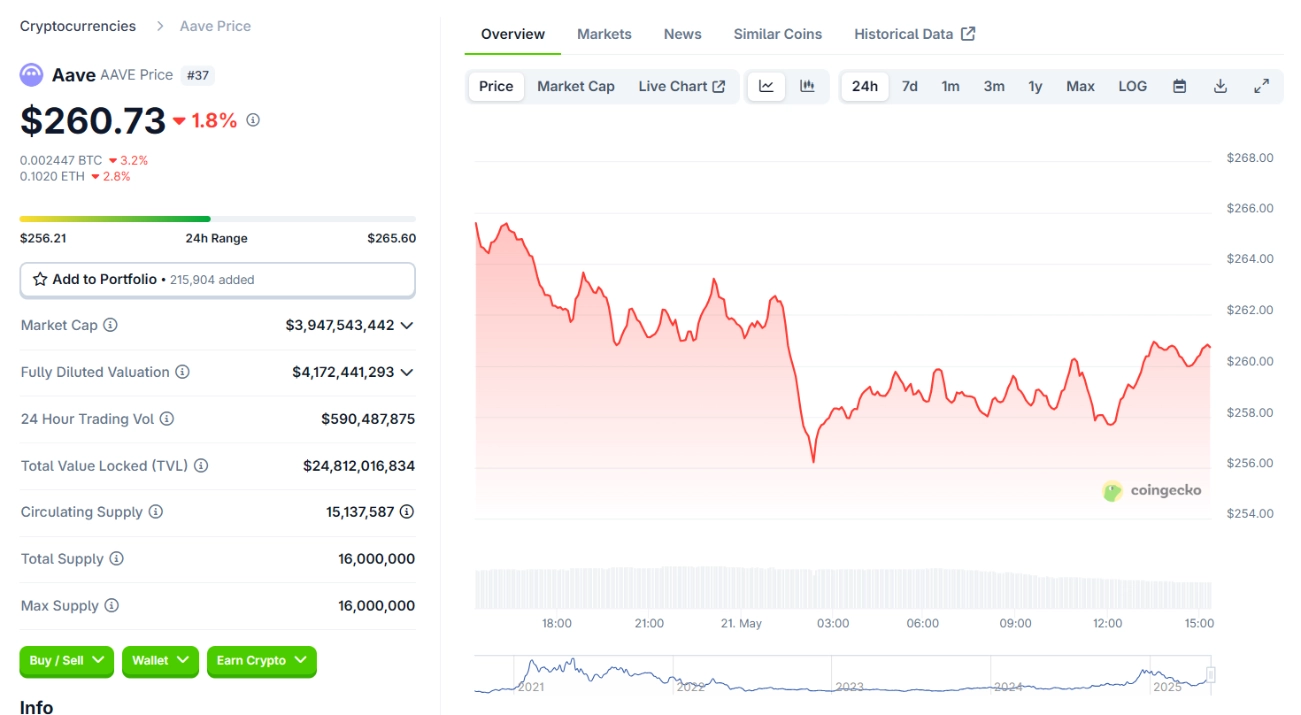Open Circulating Supply label info icon

(x=156, y=512)
